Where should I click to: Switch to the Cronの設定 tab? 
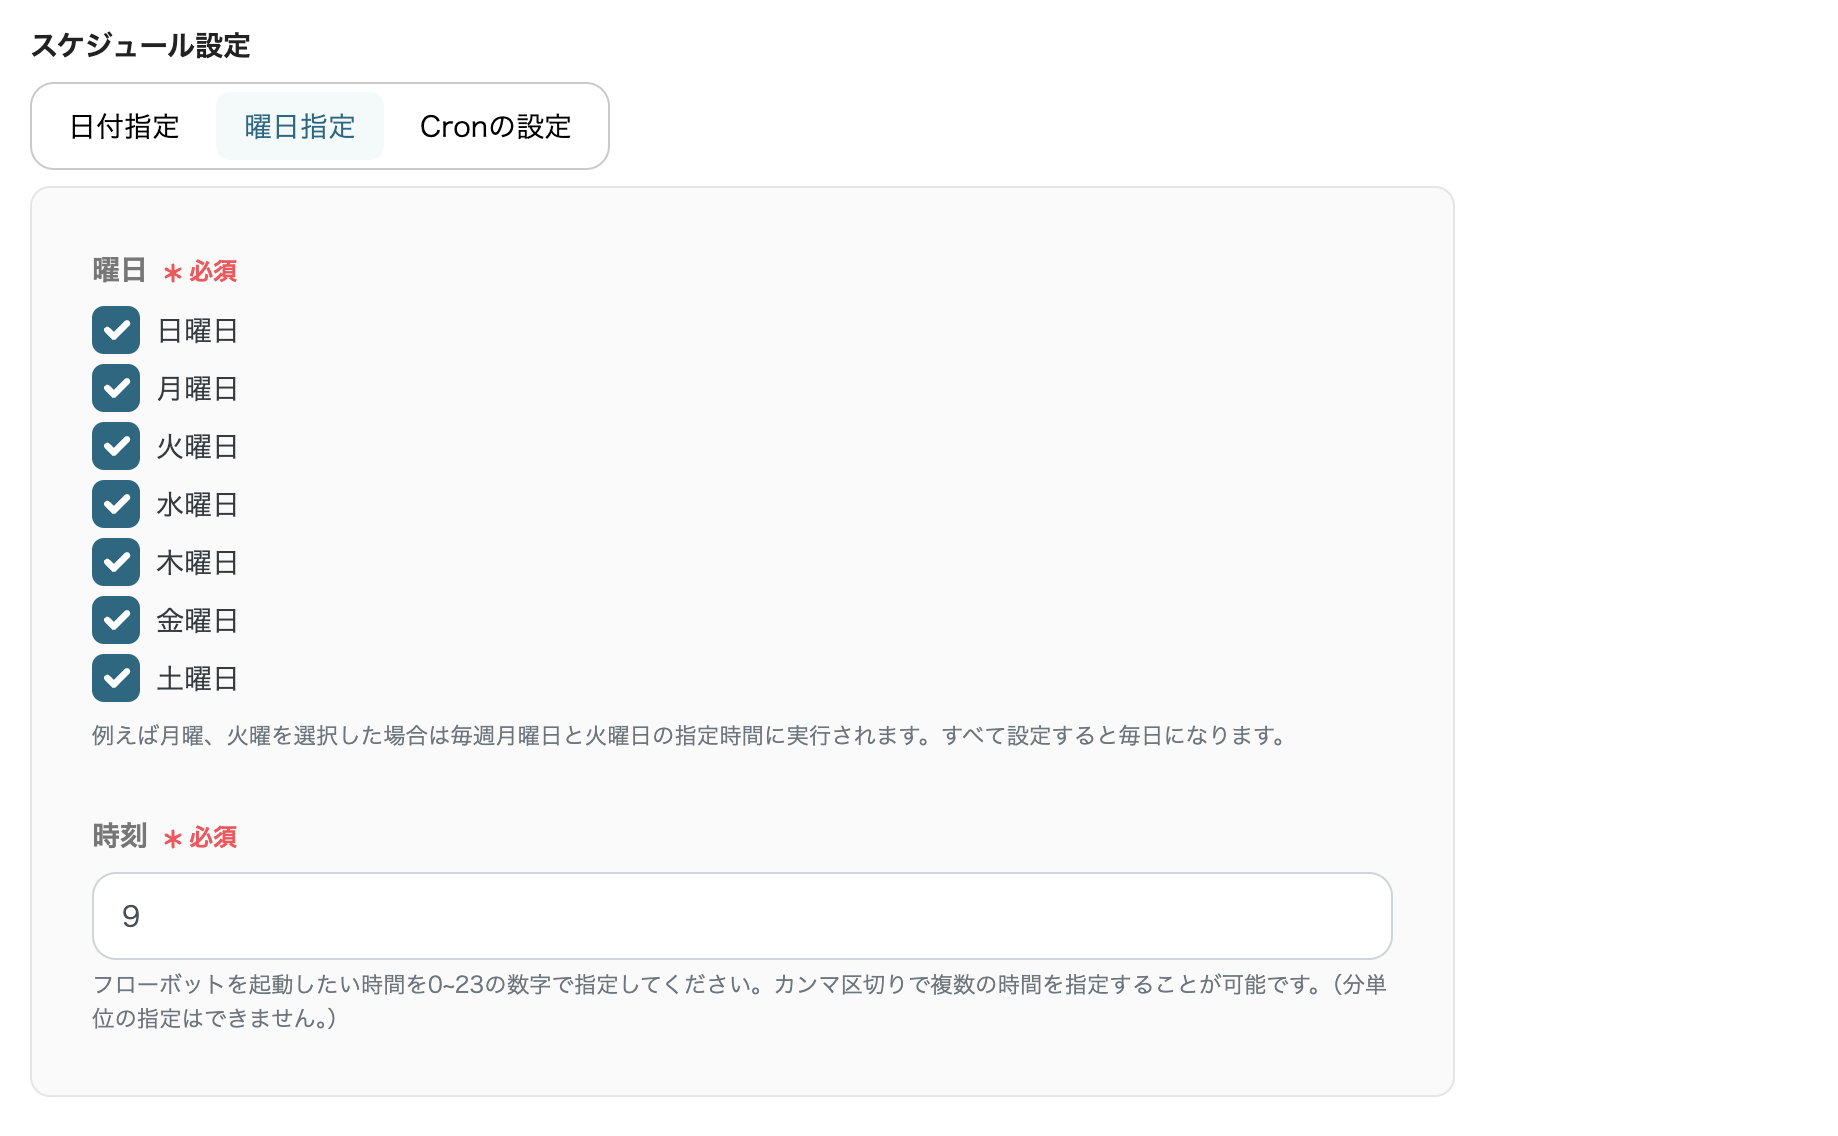pos(495,126)
